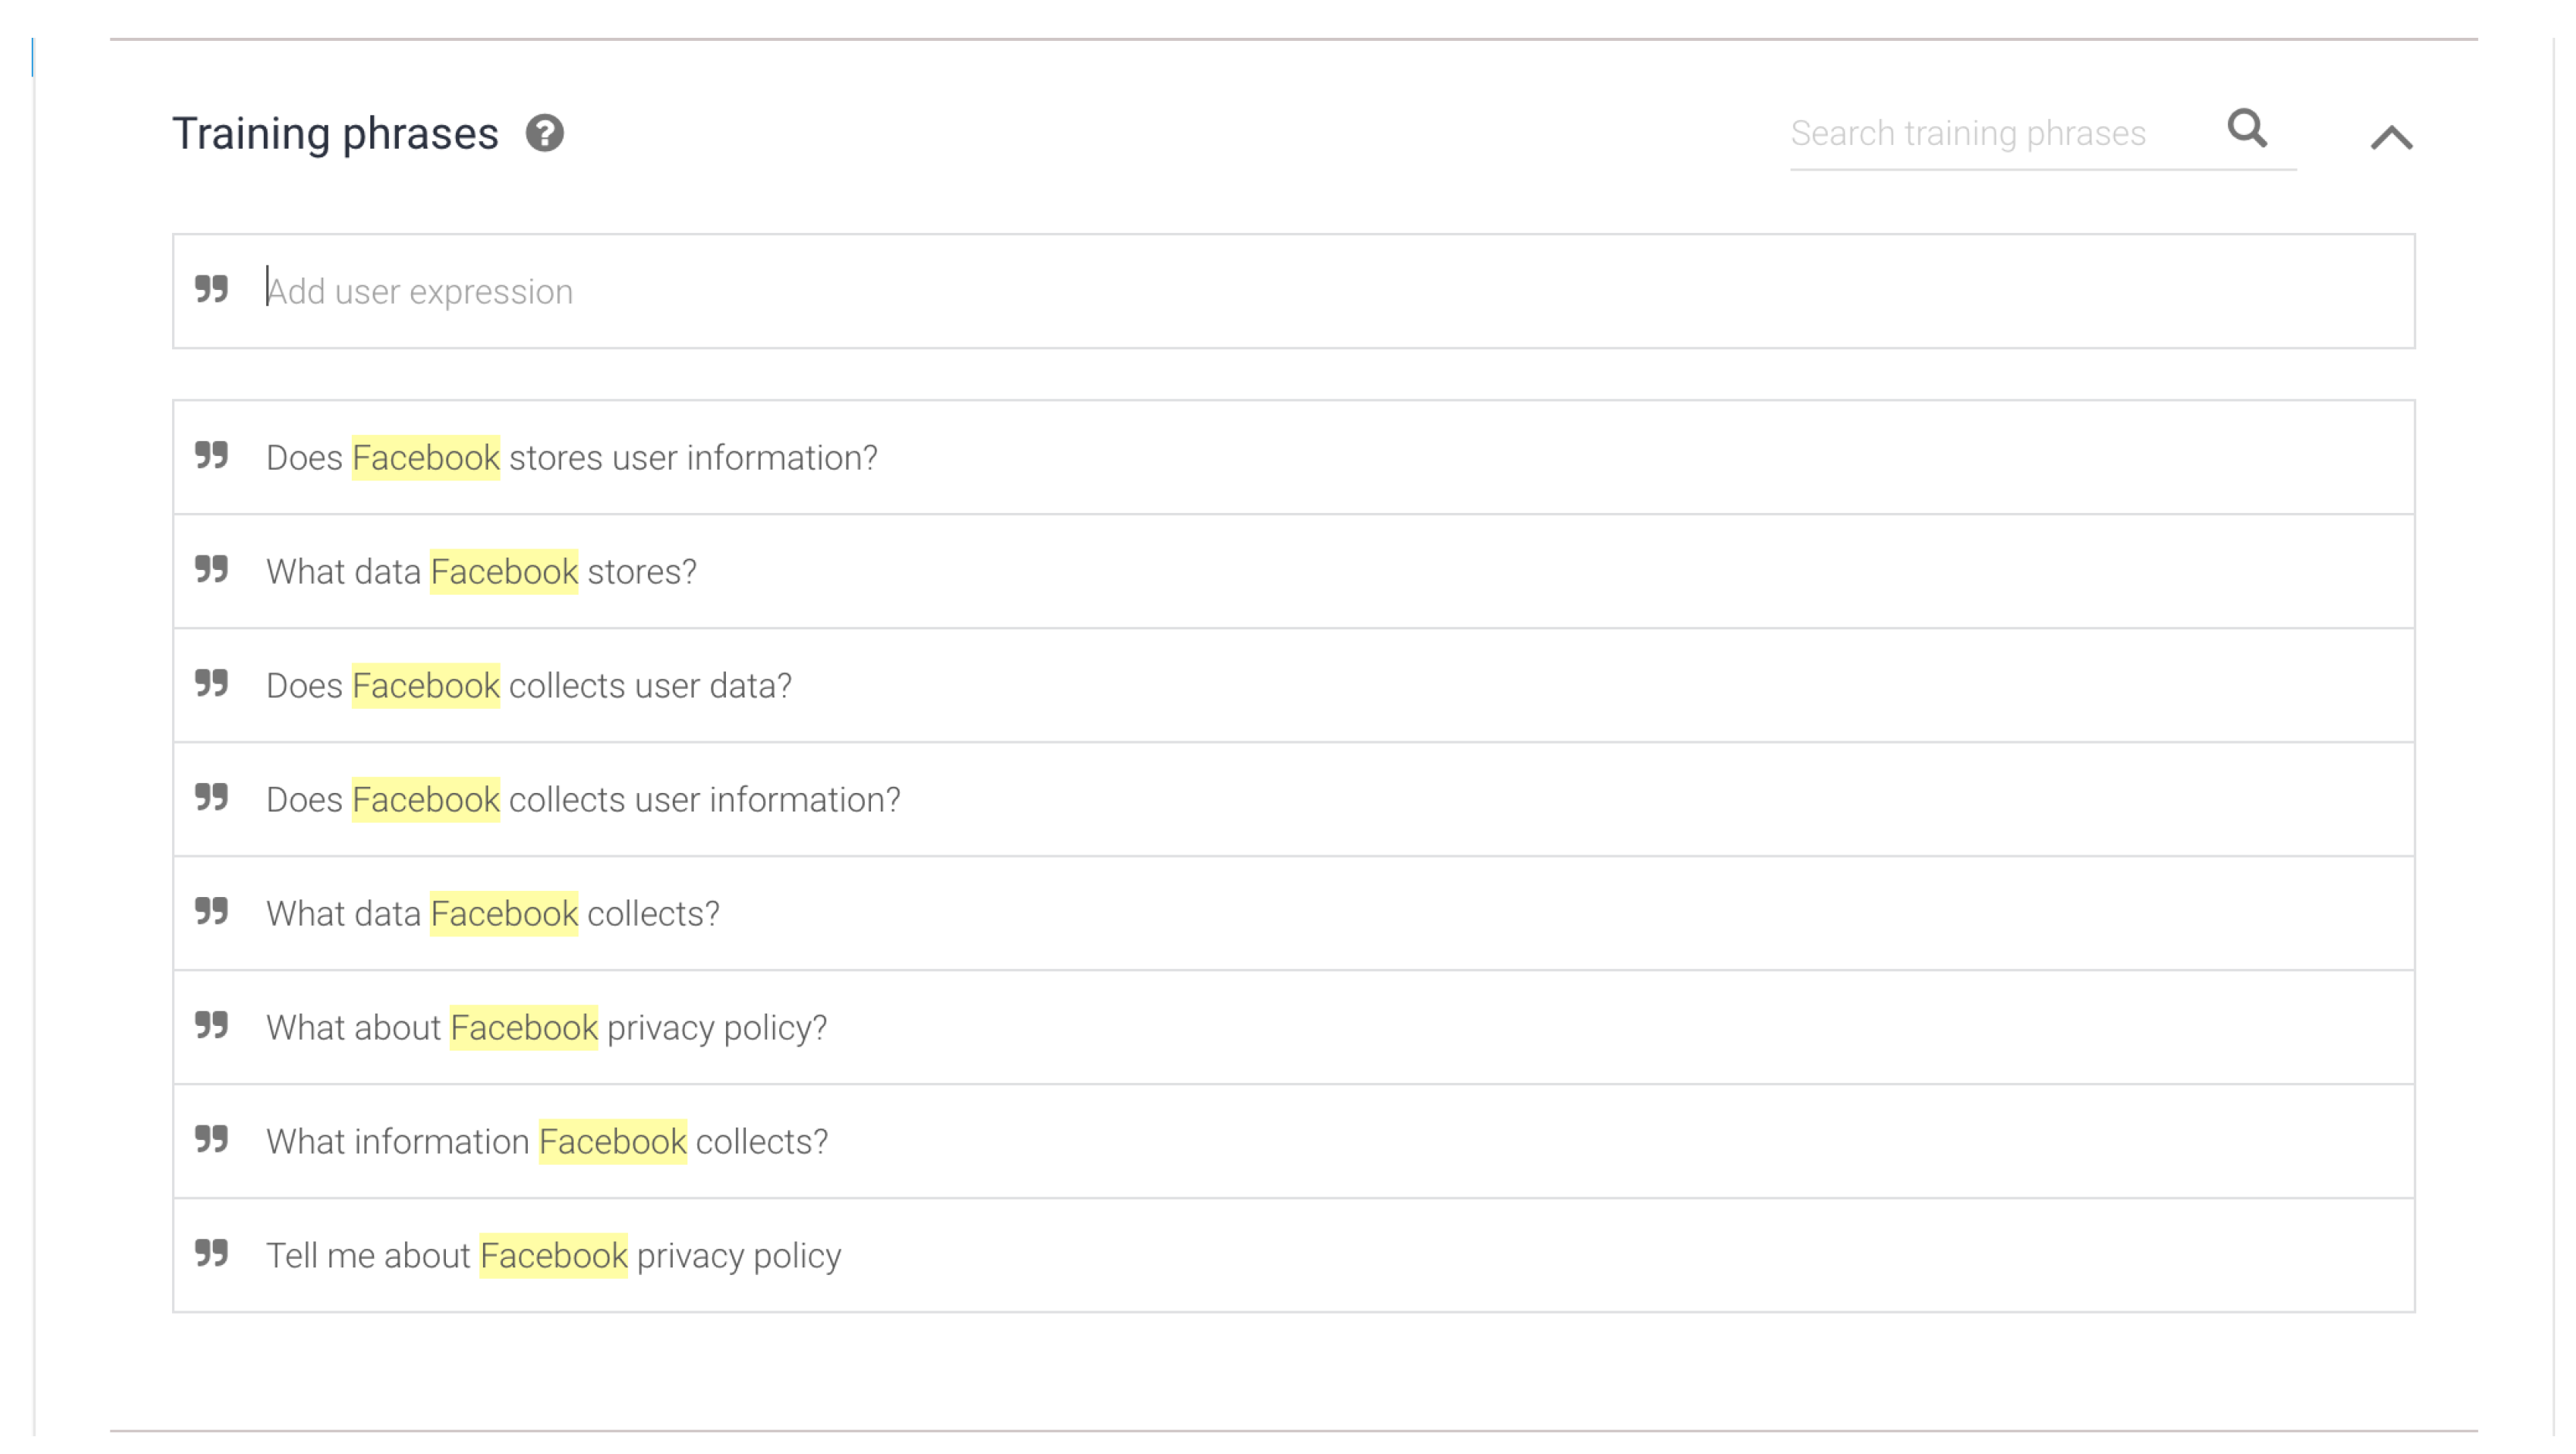
Task: Click quote icon for 'What data Facebook collects?'
Action: click(x=212, y=911)
